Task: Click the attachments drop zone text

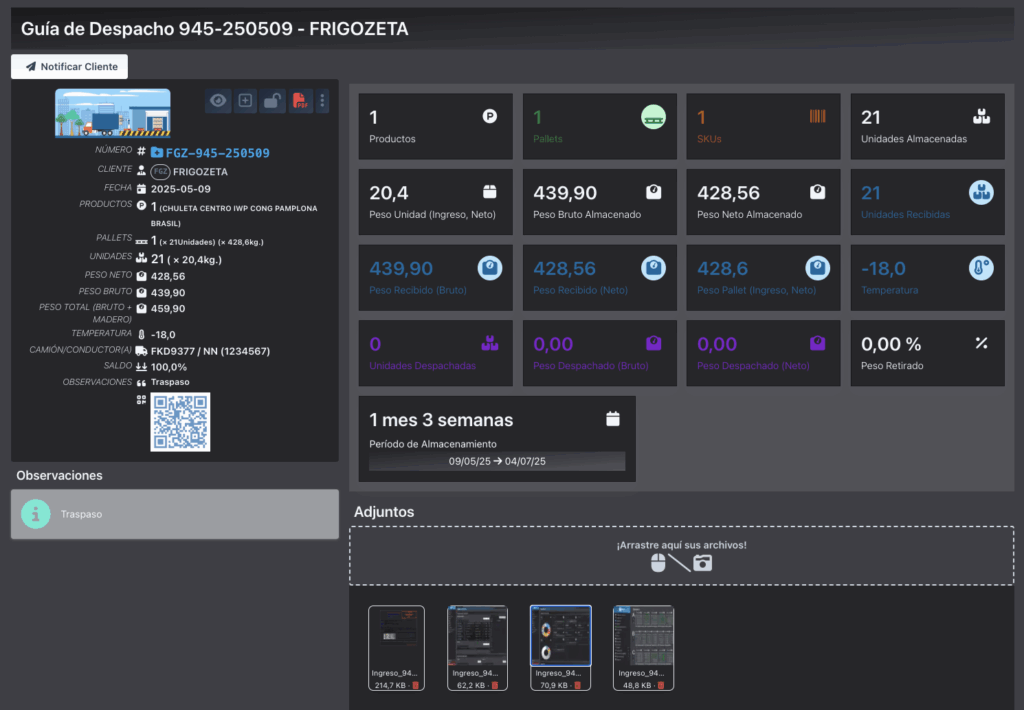Action: tap(681, 545)
